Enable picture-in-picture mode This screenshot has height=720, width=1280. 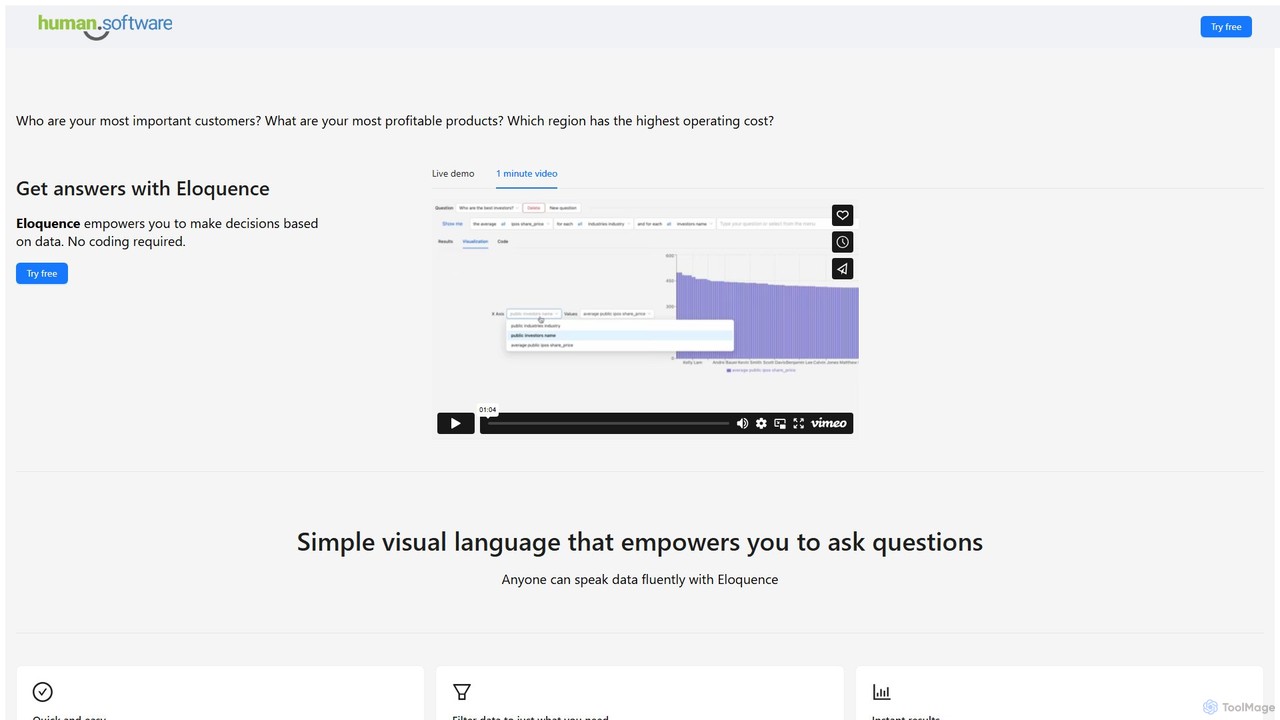tap(780, 424)
